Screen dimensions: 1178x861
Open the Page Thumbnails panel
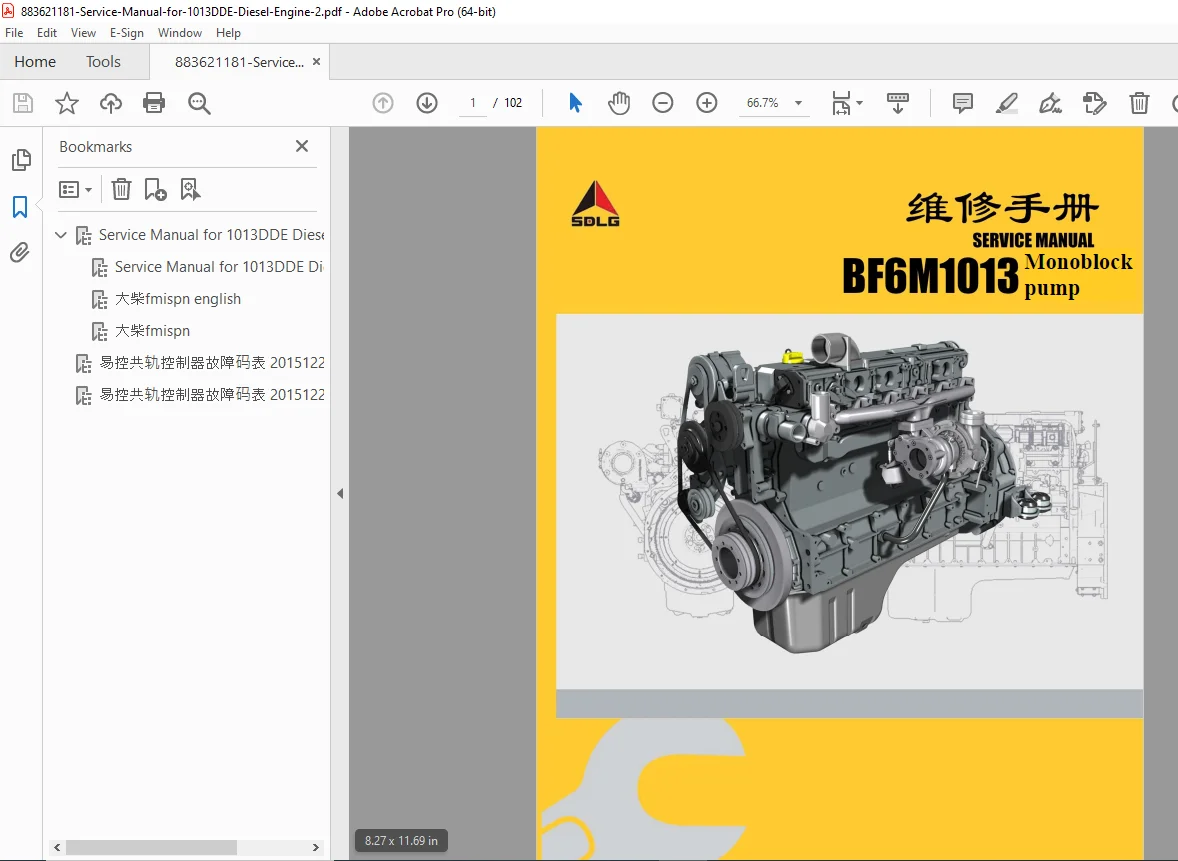pos(21,160)
